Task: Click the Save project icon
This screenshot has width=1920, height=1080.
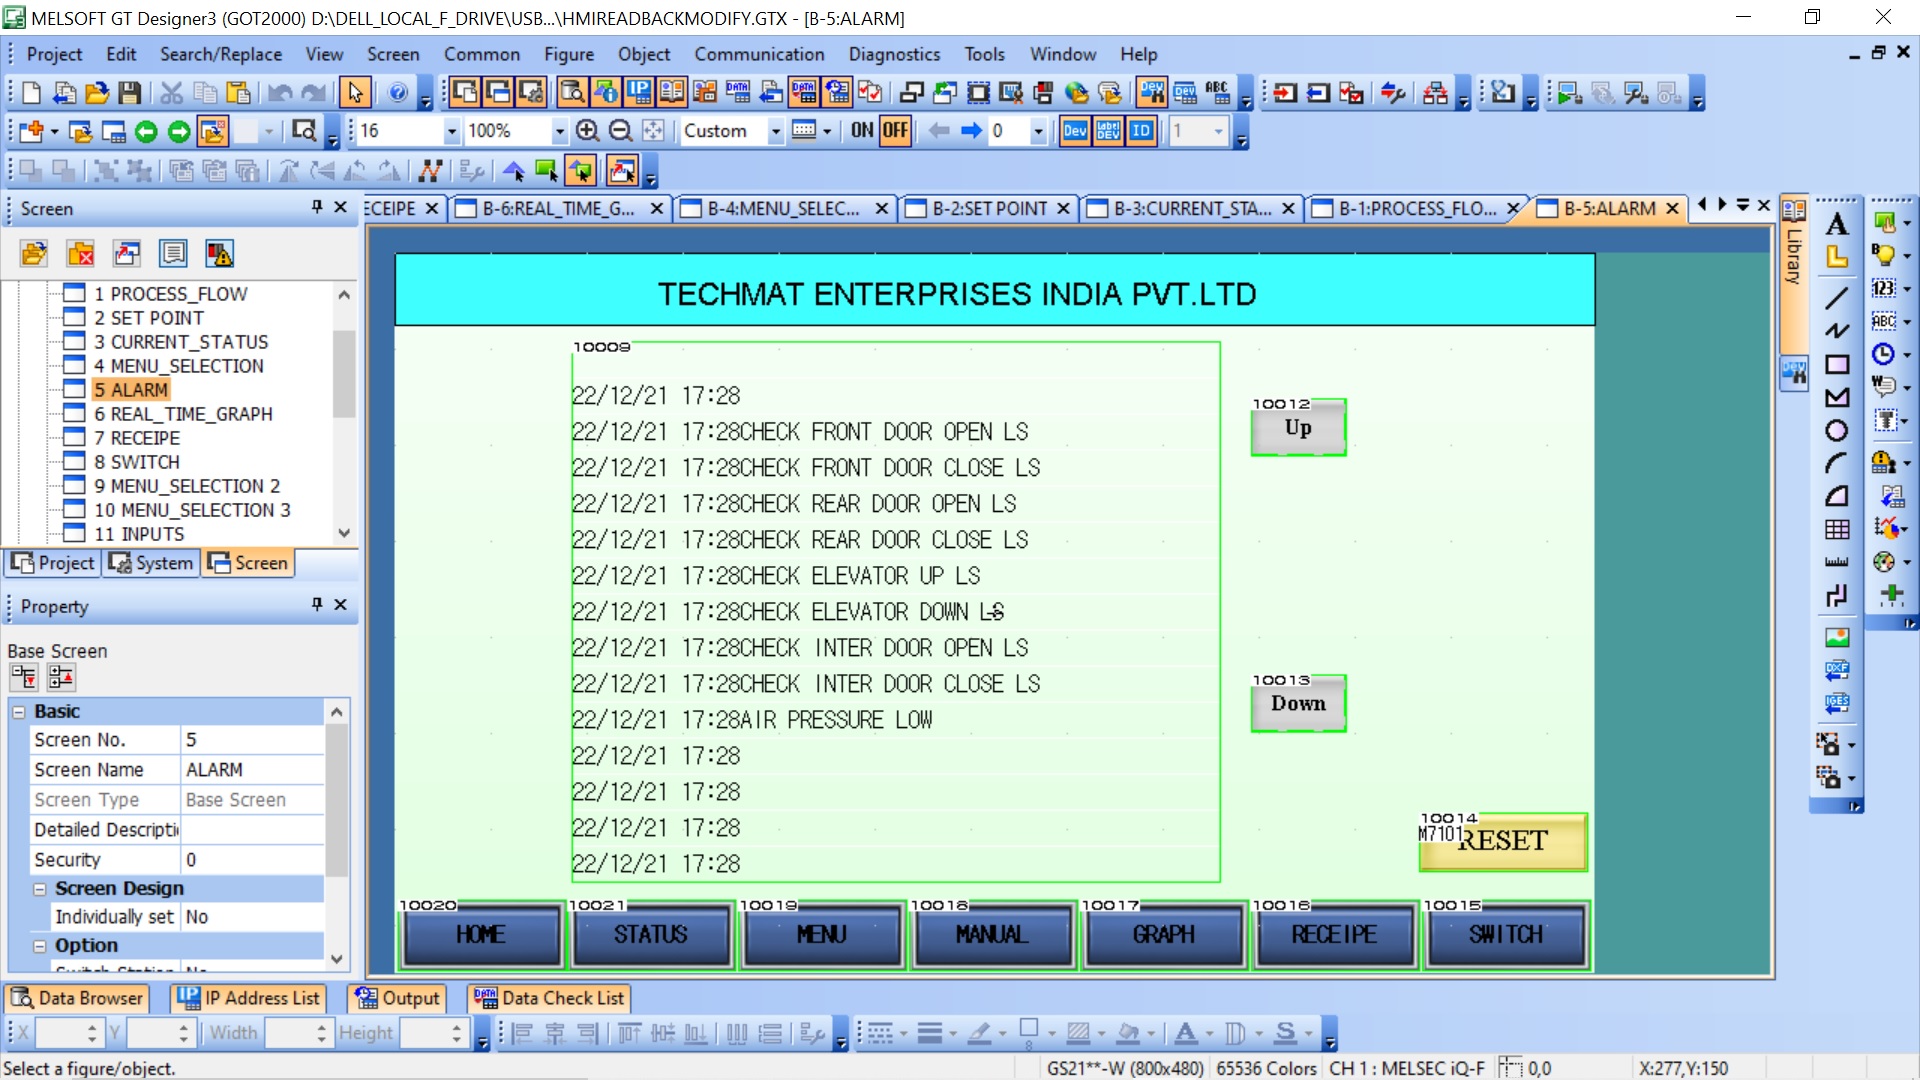Action: point(129,93)
